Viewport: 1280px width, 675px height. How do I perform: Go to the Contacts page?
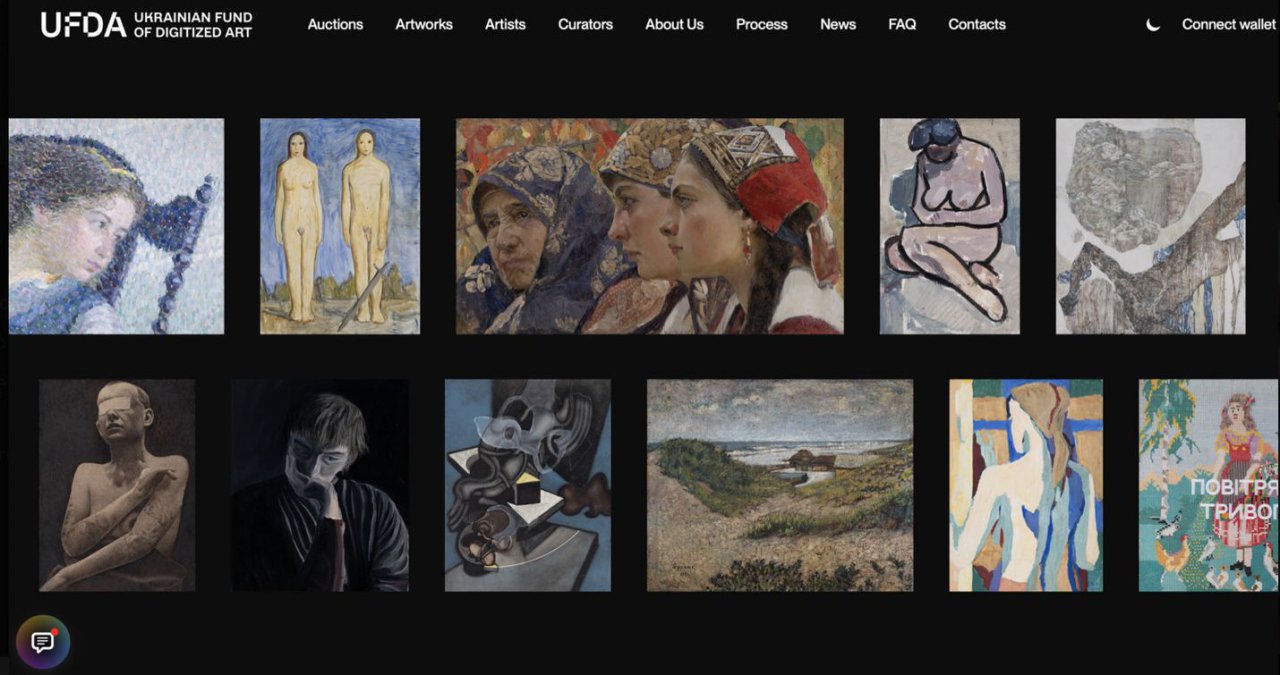[977, 25]
